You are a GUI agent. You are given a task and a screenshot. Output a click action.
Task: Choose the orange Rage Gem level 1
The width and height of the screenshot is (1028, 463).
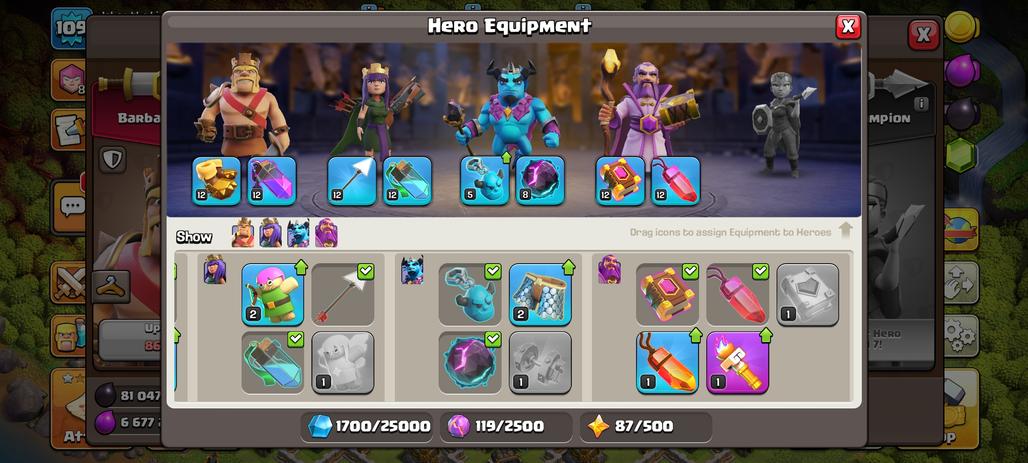667,363
